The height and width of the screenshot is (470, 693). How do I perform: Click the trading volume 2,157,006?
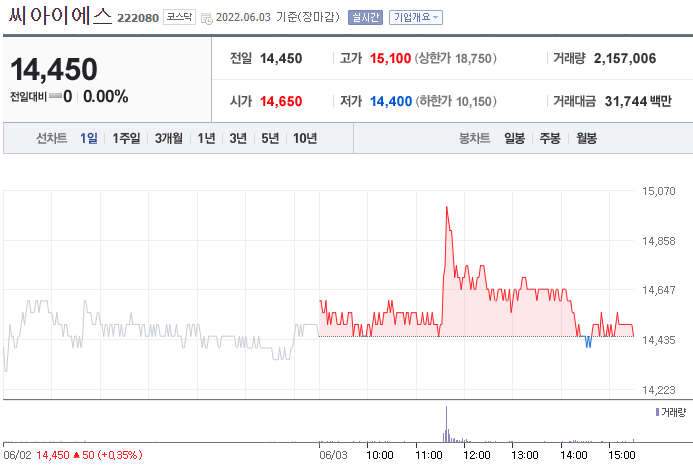pos(624,58)
